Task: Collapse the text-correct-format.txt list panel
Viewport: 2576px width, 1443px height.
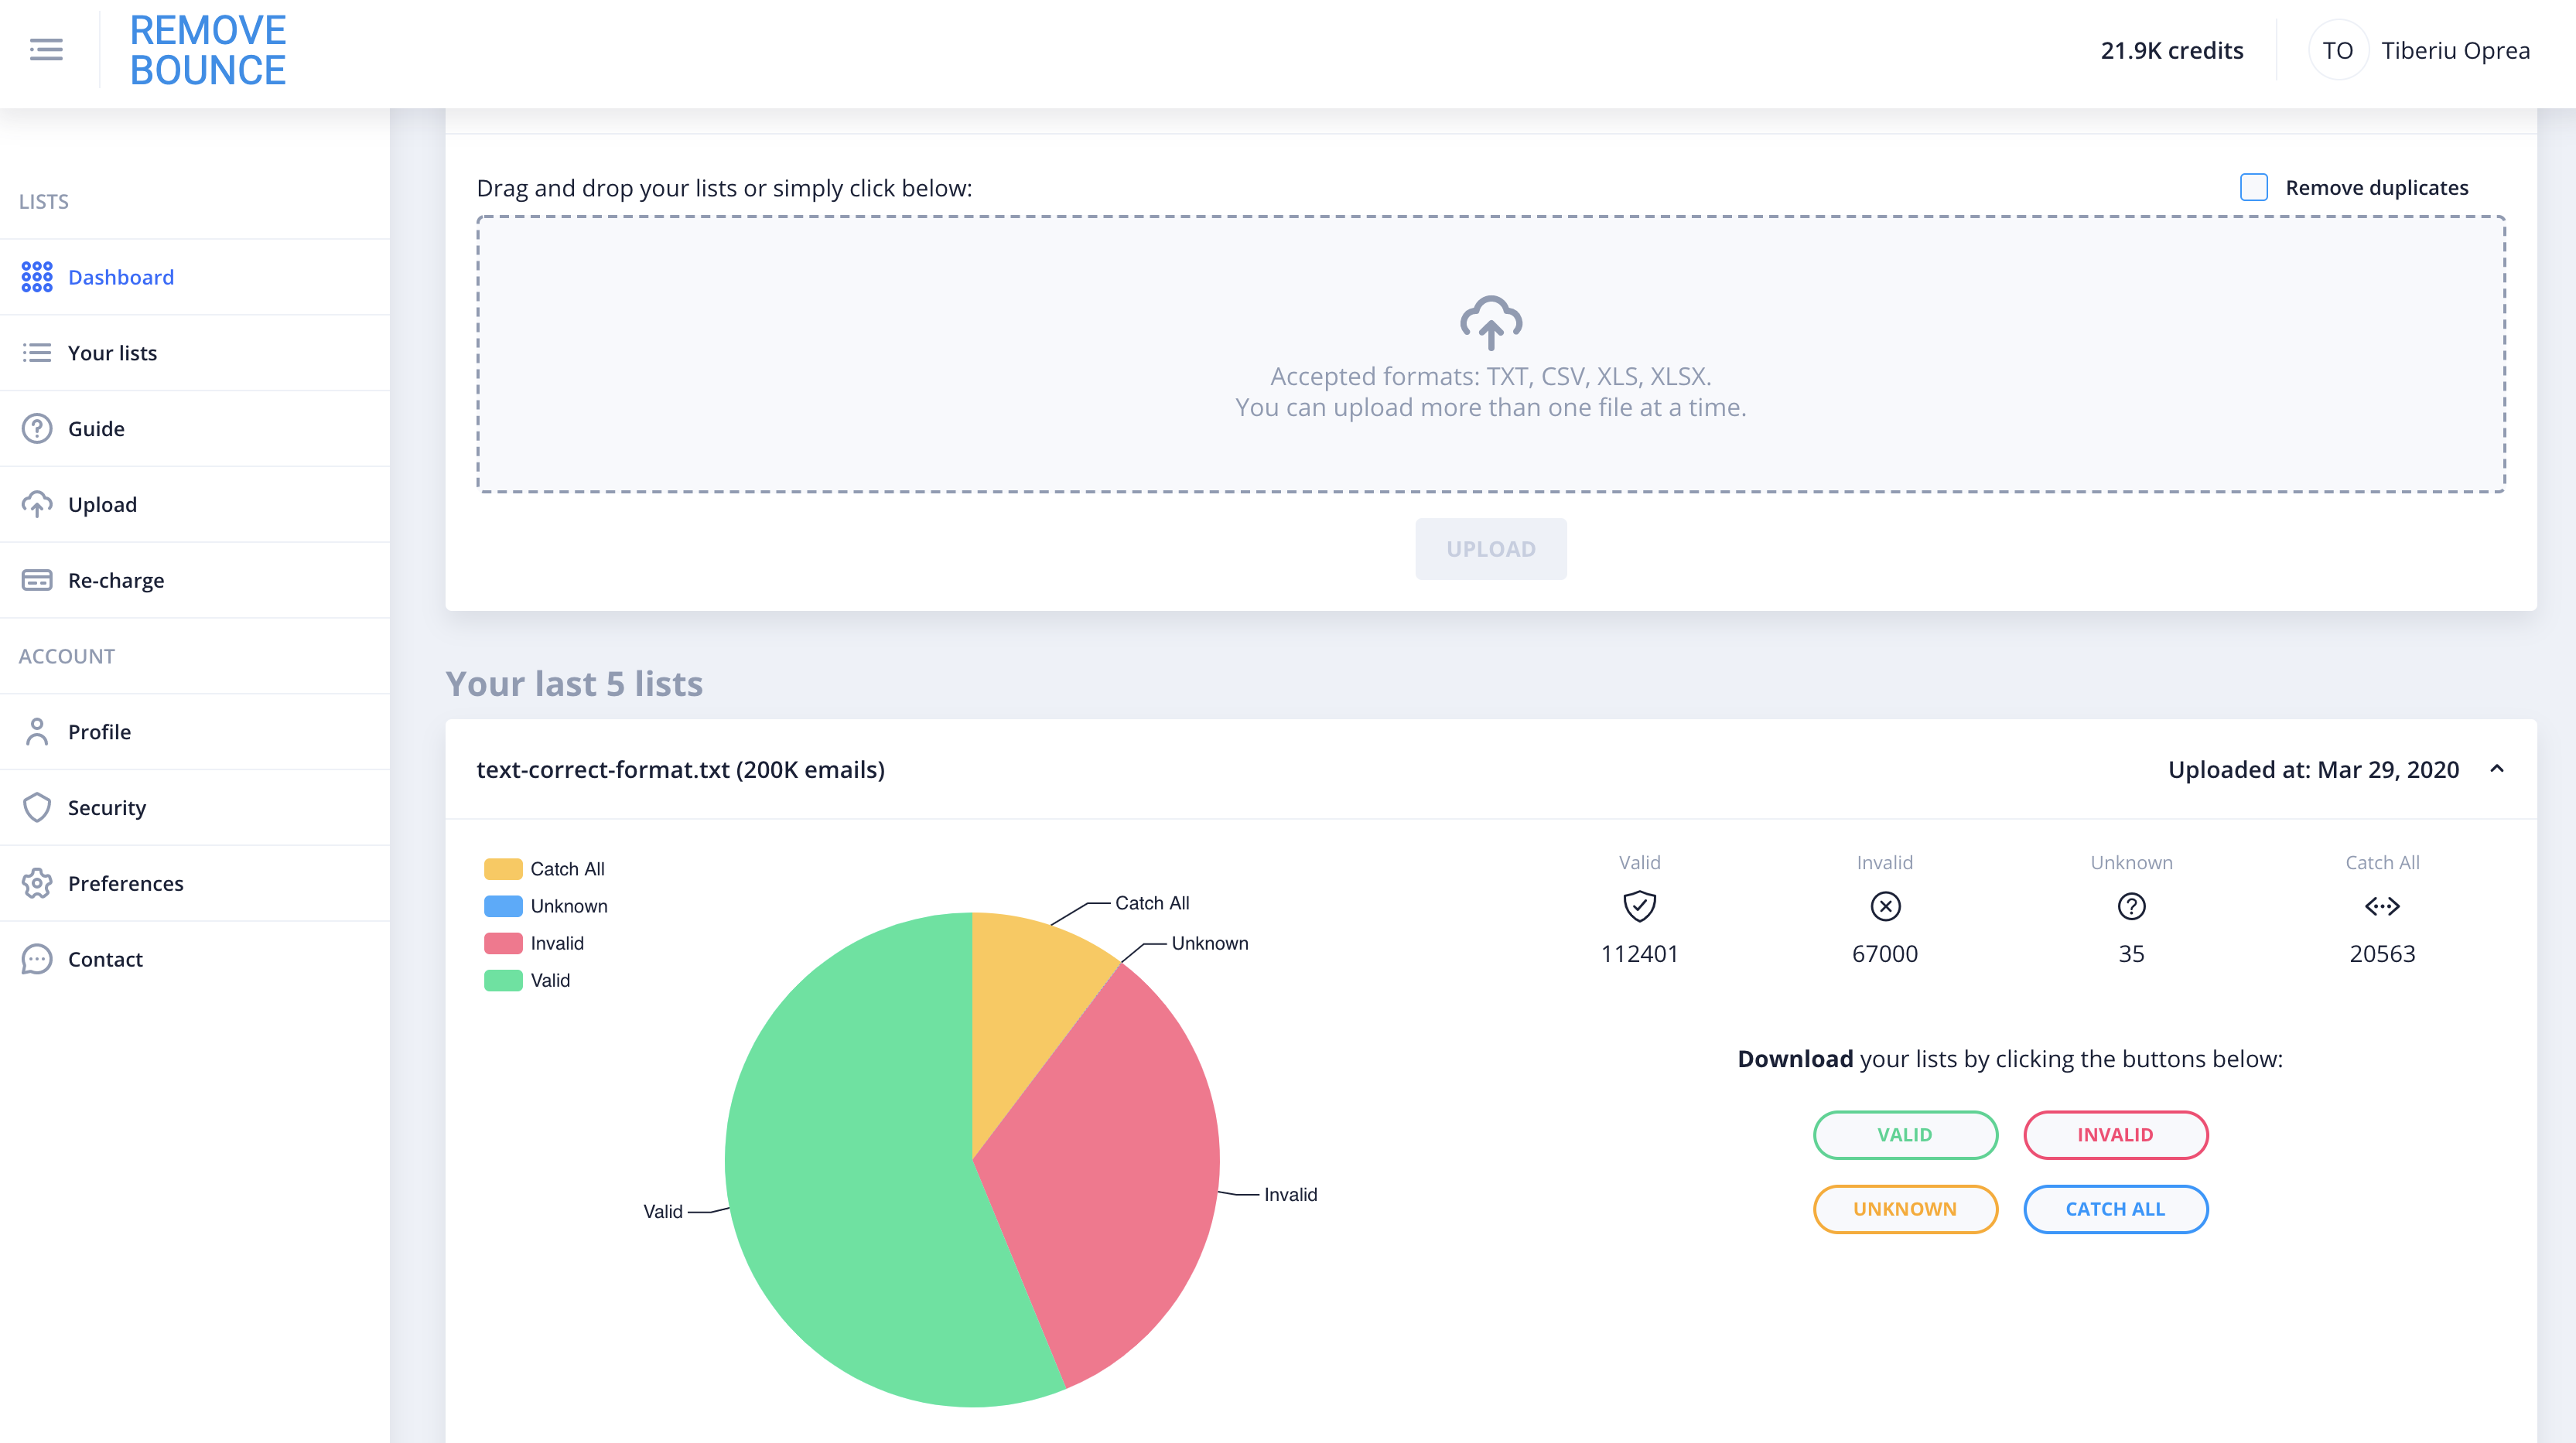Action: (2496, 769)
